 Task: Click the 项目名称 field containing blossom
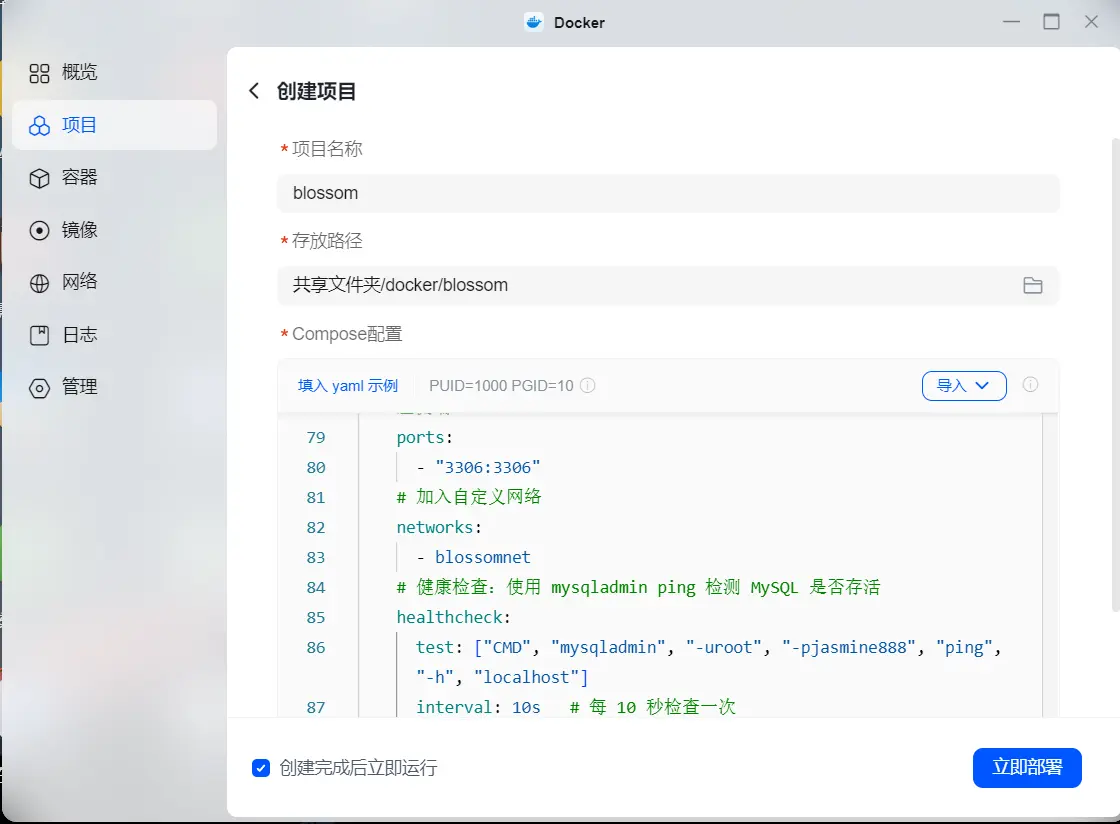[668, 194]
